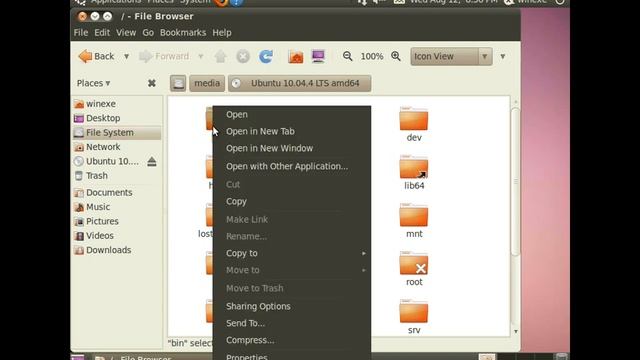Open Desktop in the Places sidebar
The image size is (640, 360).
[x=117, y=118]
